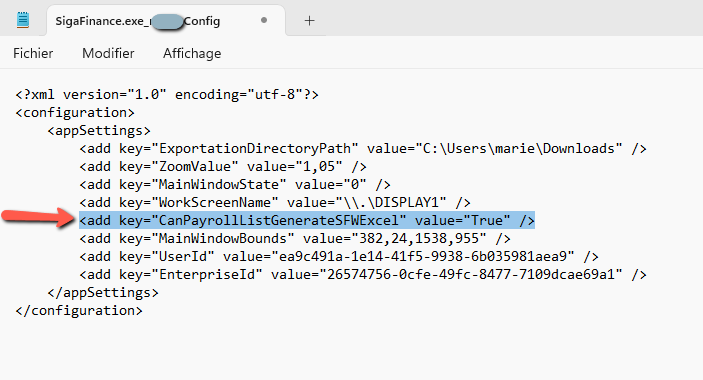Click the MainWindowBounds key line

(x=295, y=238)
